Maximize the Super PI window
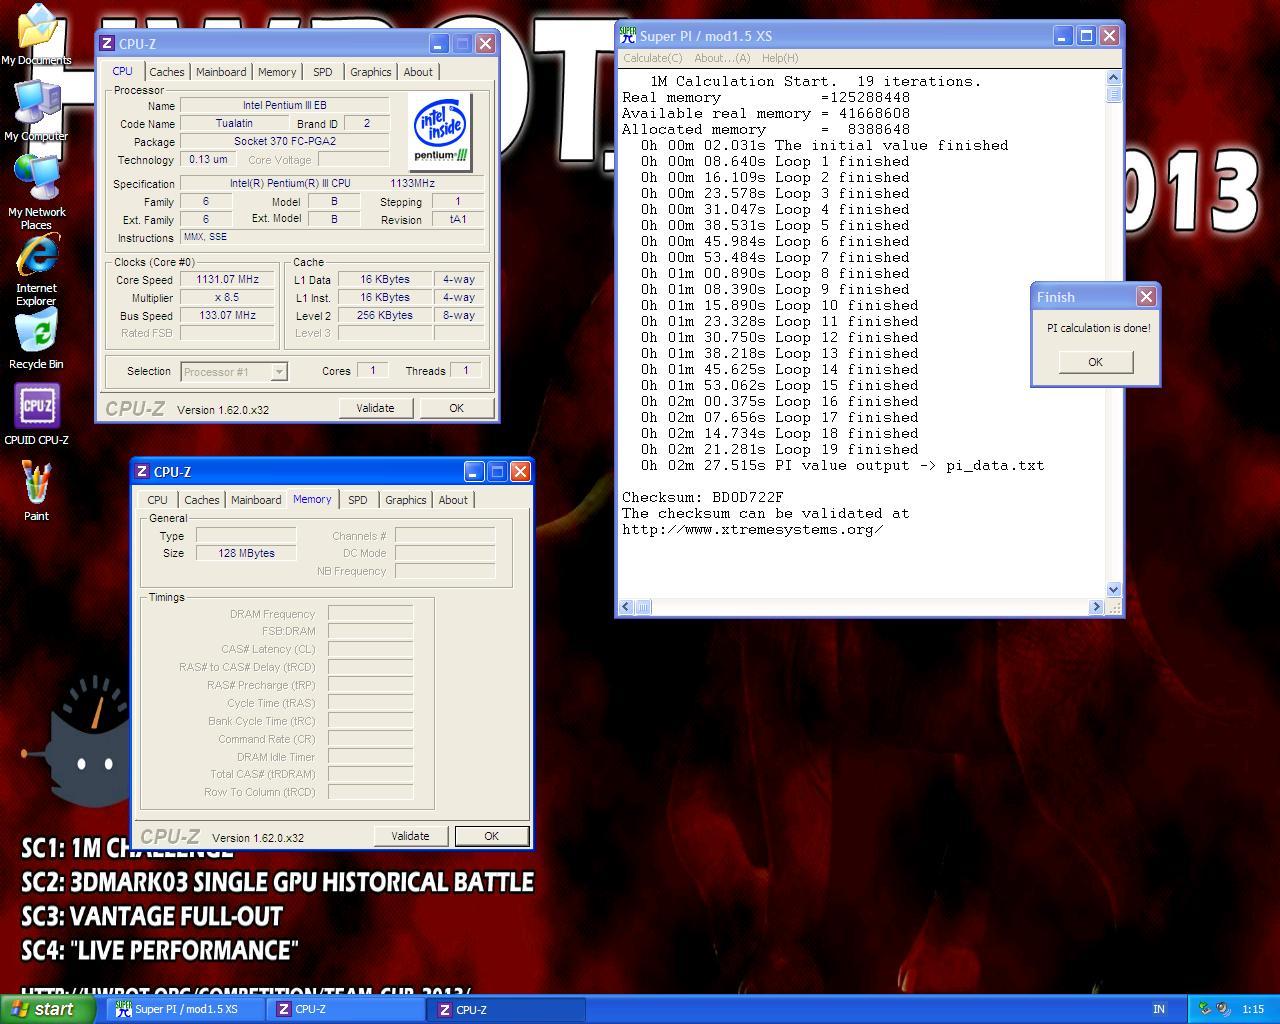Screen dimensions: 1280x1024 (x=1086, y=35)
